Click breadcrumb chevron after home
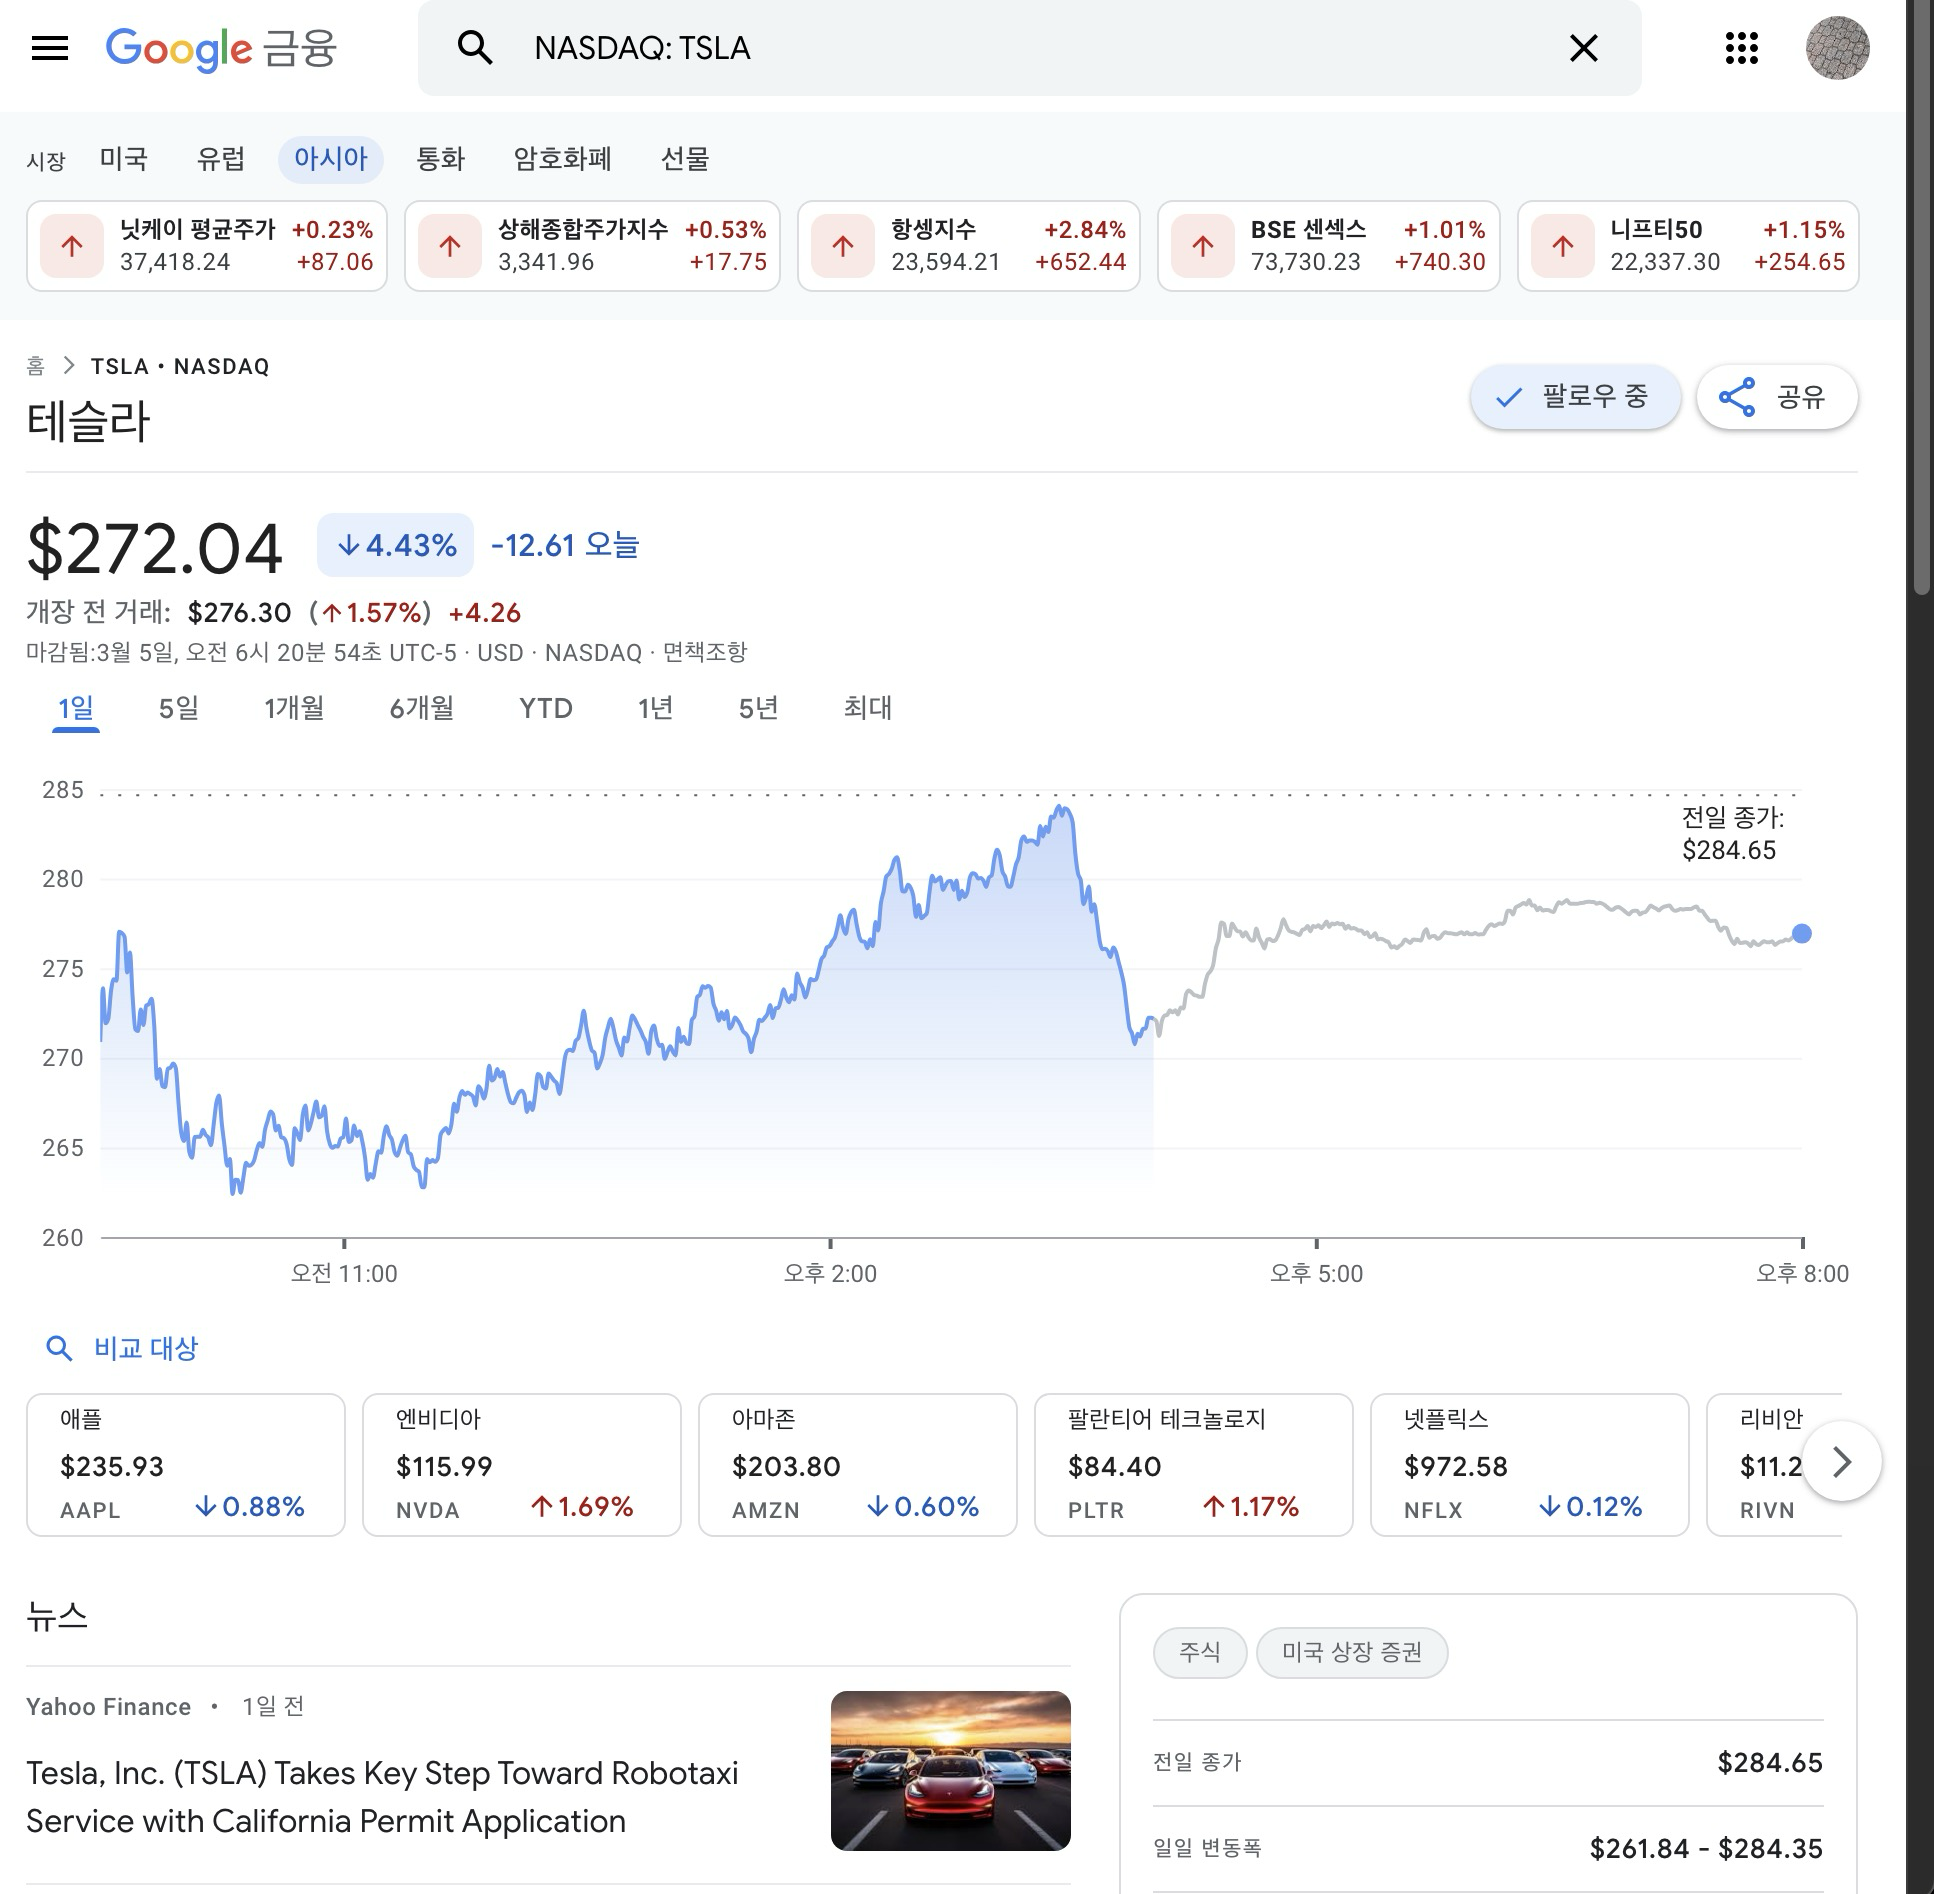 [x=68, y=366]
